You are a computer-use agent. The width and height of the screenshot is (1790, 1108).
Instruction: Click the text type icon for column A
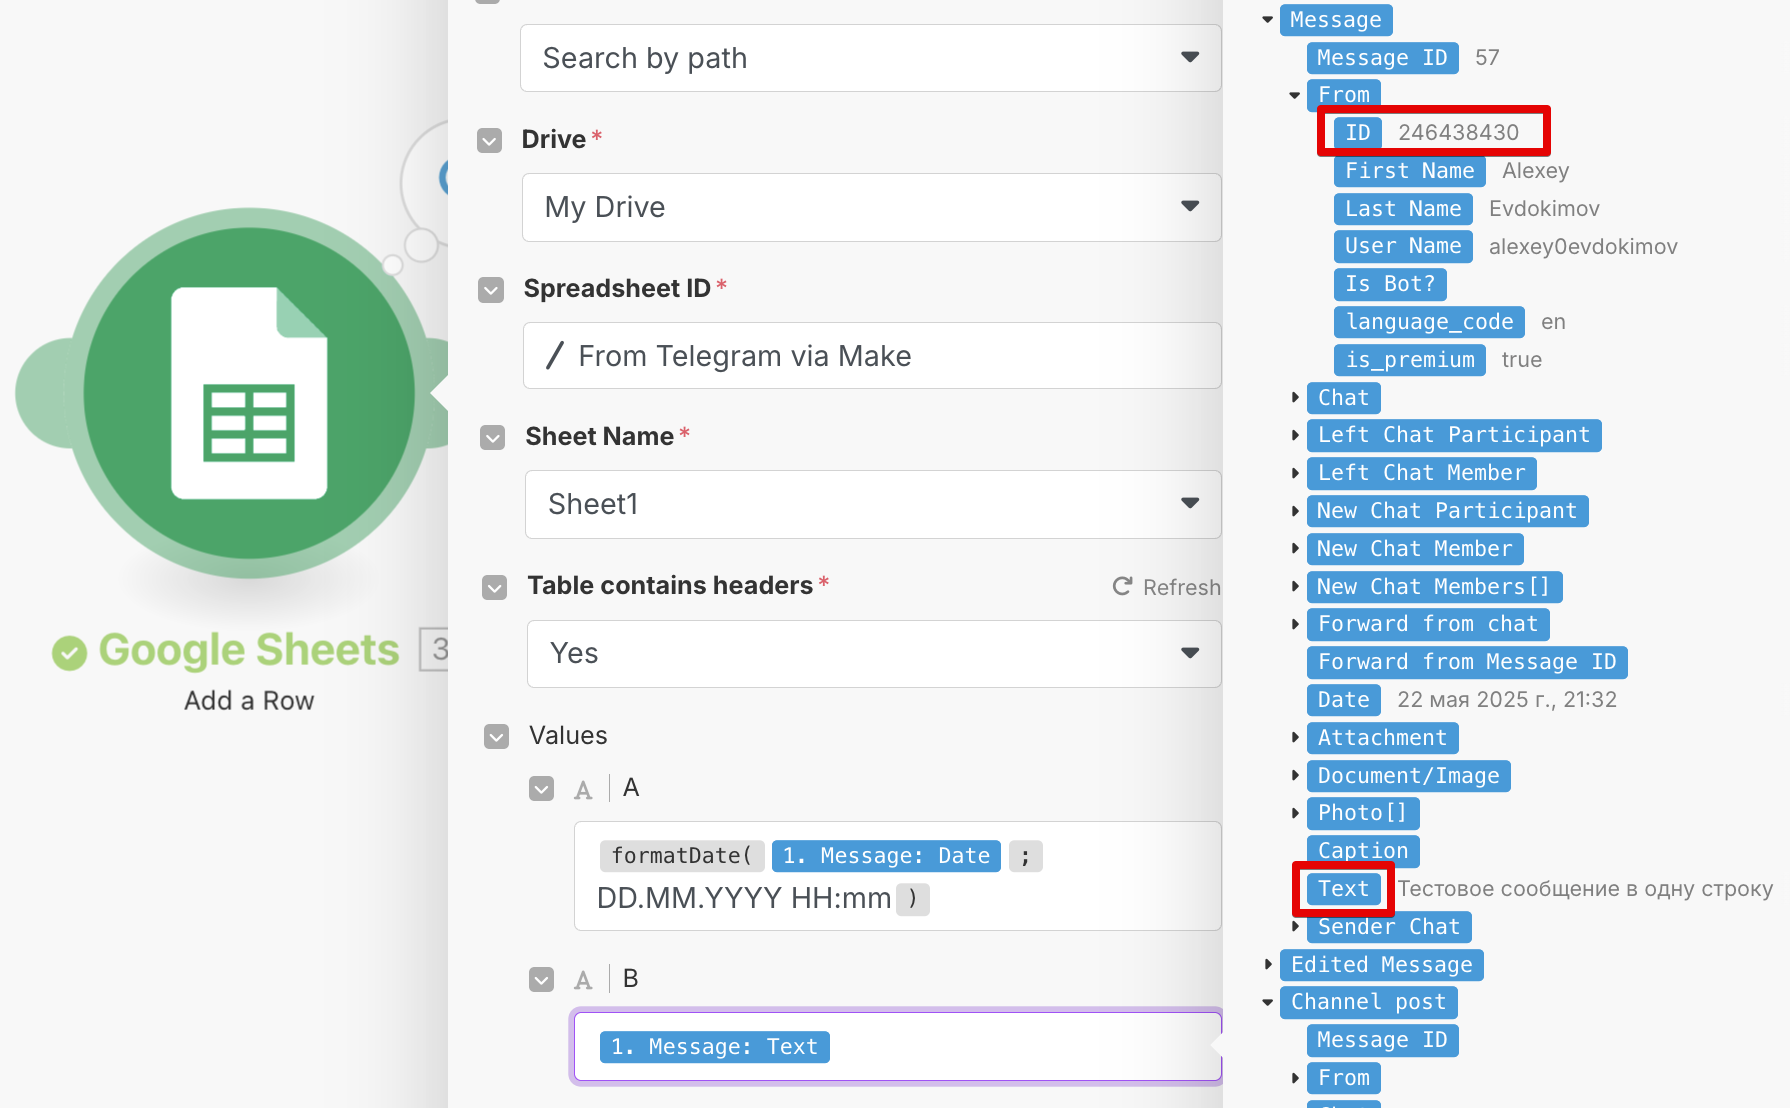583,790
